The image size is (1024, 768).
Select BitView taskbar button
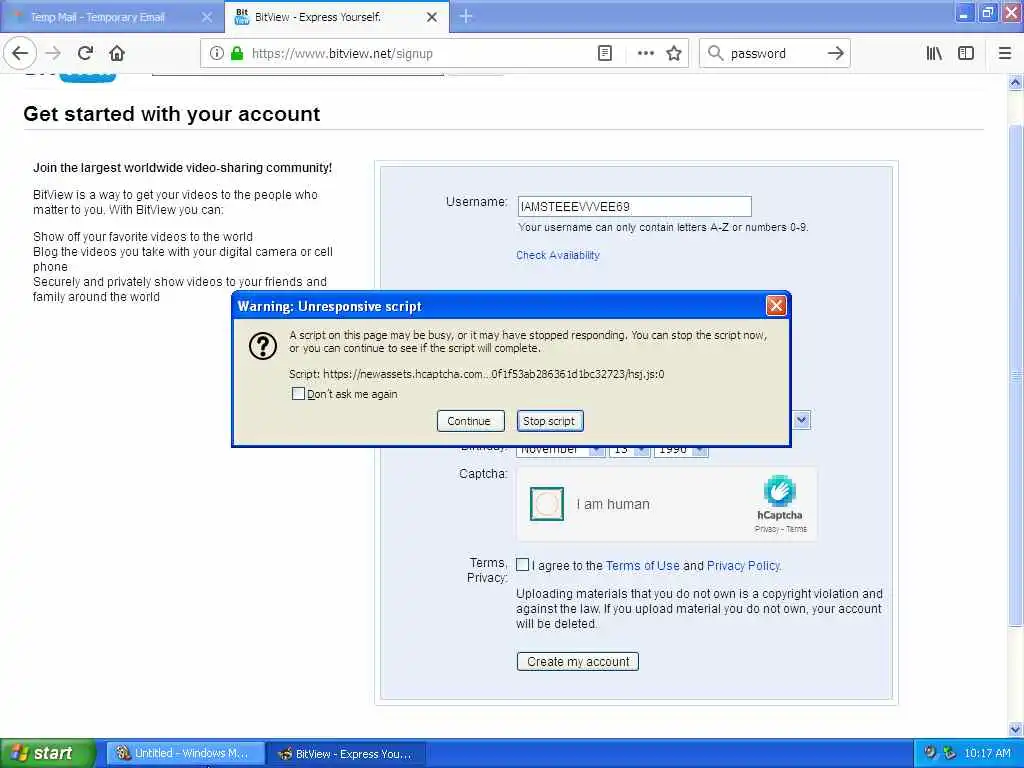pyautogui.click(x=347, y=754)
